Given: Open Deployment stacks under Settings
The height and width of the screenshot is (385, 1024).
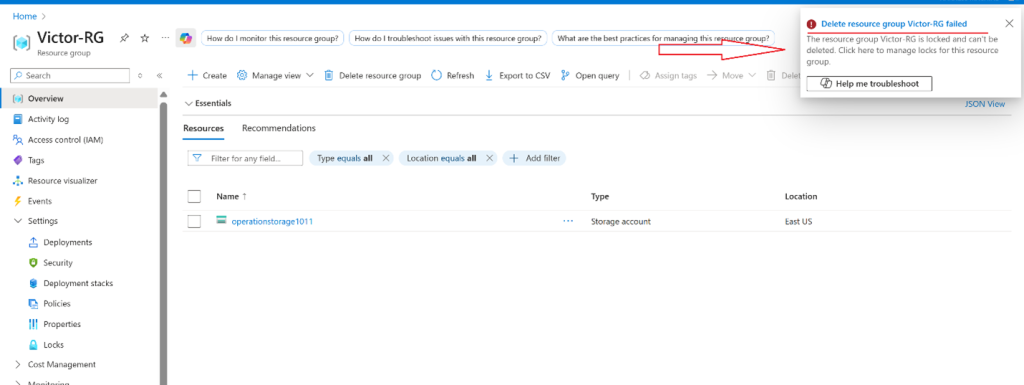Looking at the screenshot, I should click(x=78, y=283).
